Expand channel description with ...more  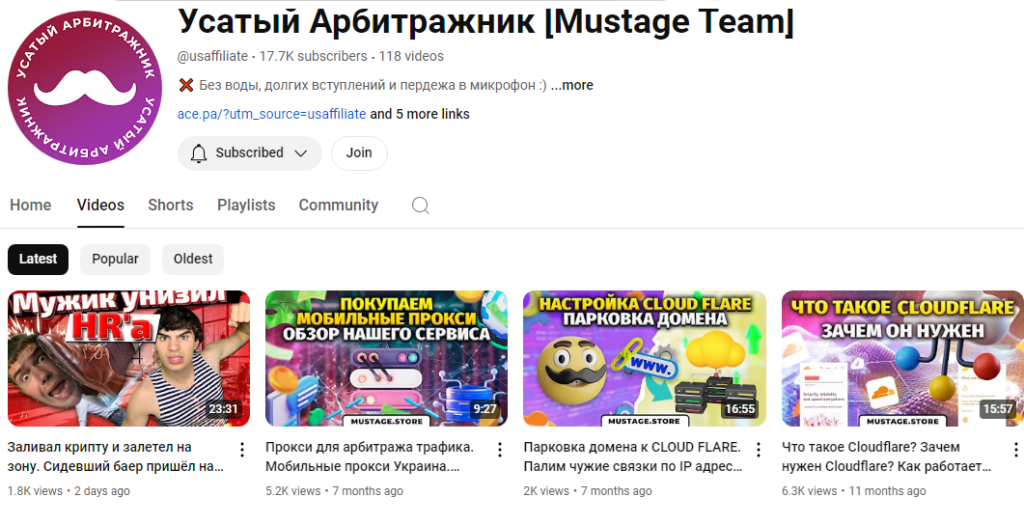[572, 86]
